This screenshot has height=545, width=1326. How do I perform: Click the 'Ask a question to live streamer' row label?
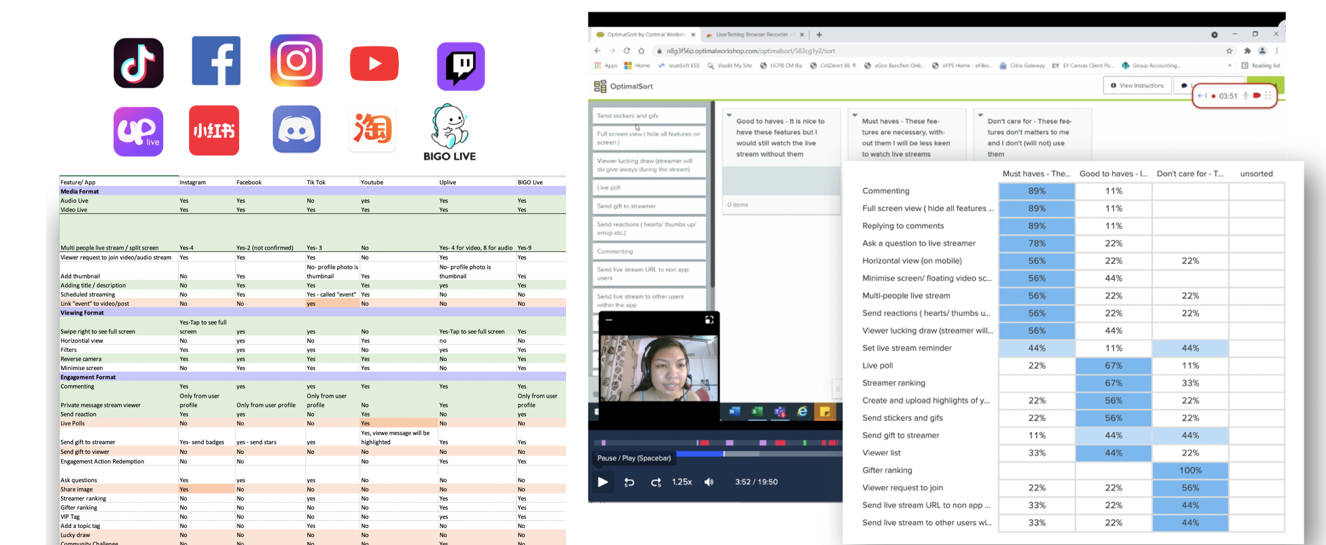point(919,243)
